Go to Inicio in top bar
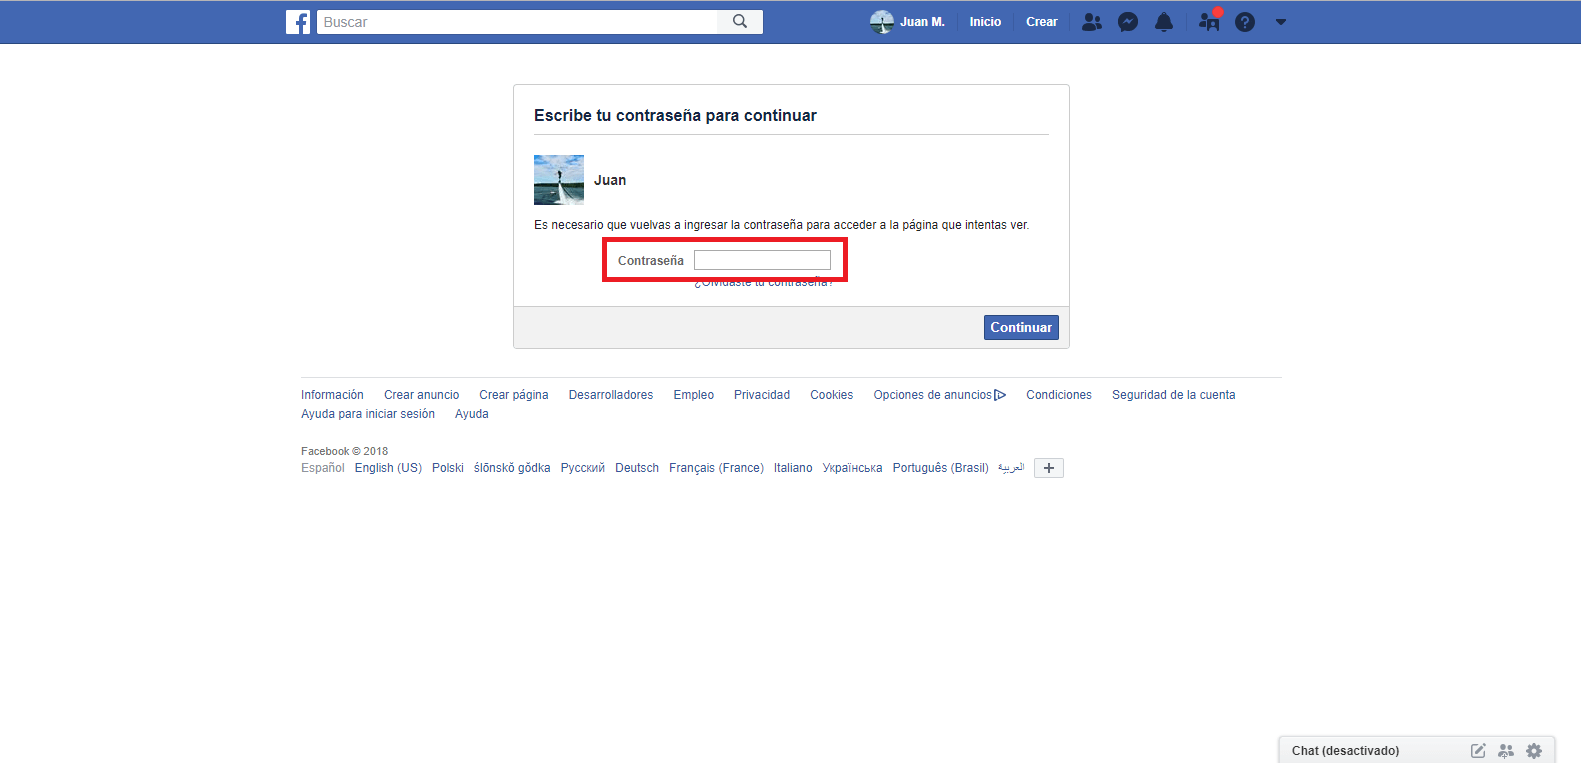1581x763 pixels. 985,22
